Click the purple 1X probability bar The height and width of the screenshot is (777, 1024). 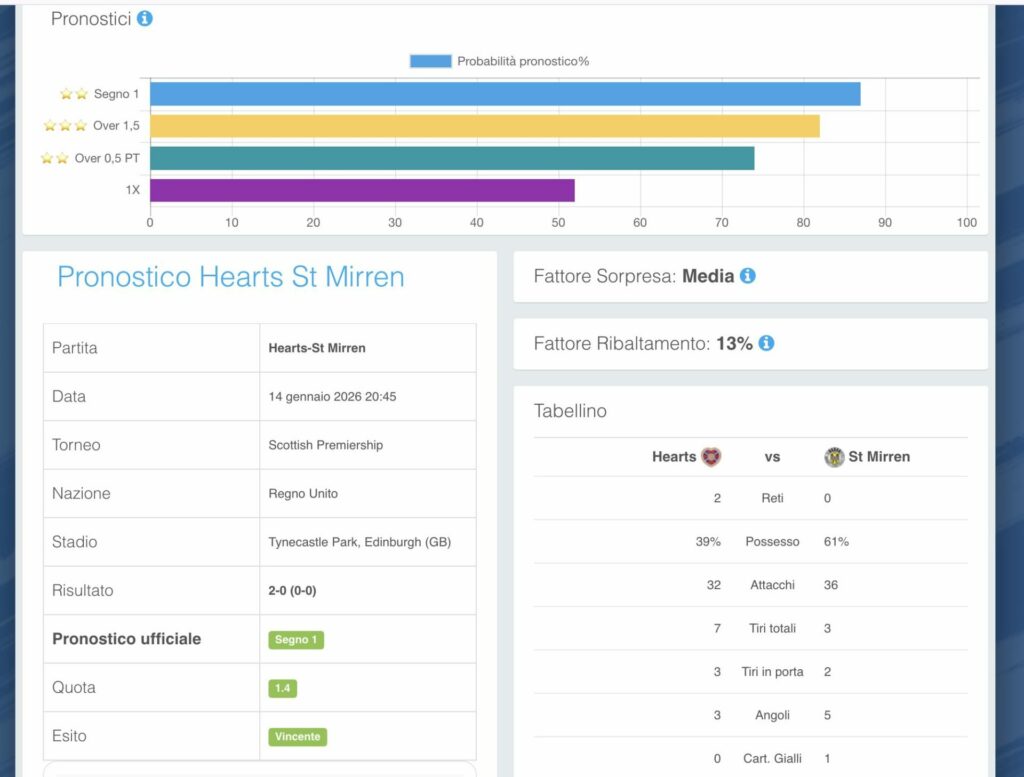click(362, 190)
